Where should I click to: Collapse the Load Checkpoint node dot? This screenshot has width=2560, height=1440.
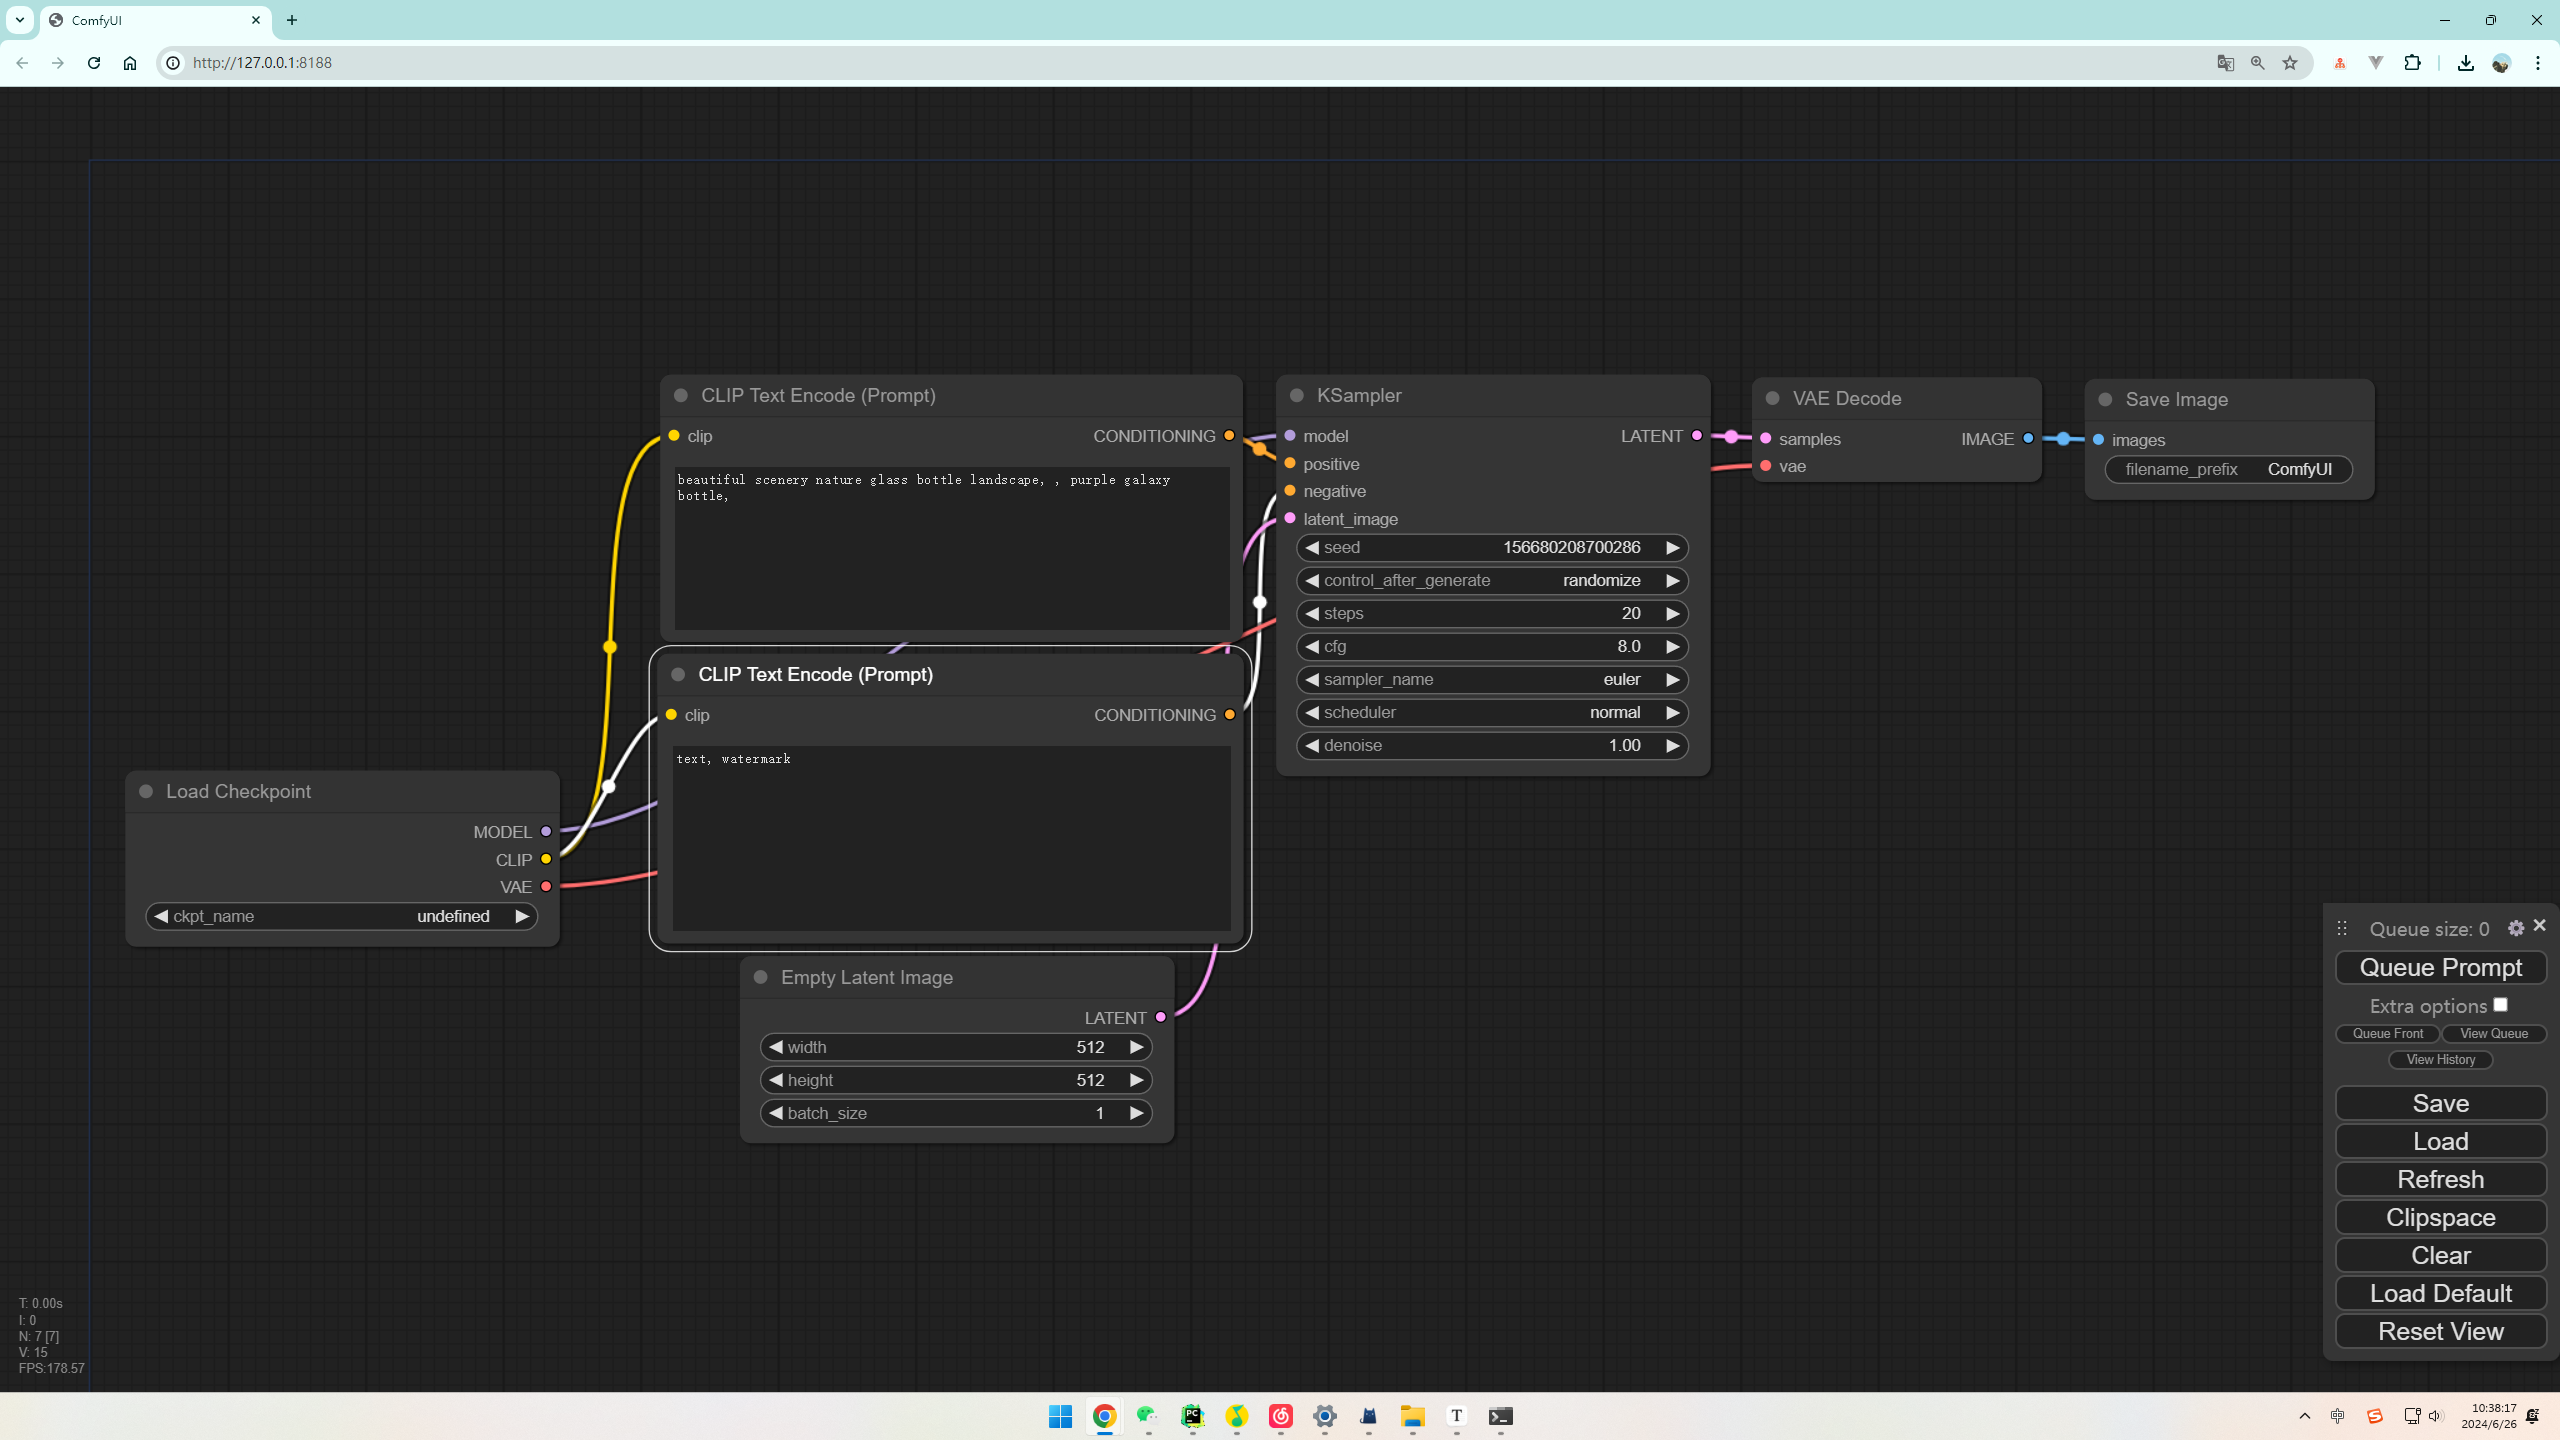pyautogui.click(x=146, y=791)
